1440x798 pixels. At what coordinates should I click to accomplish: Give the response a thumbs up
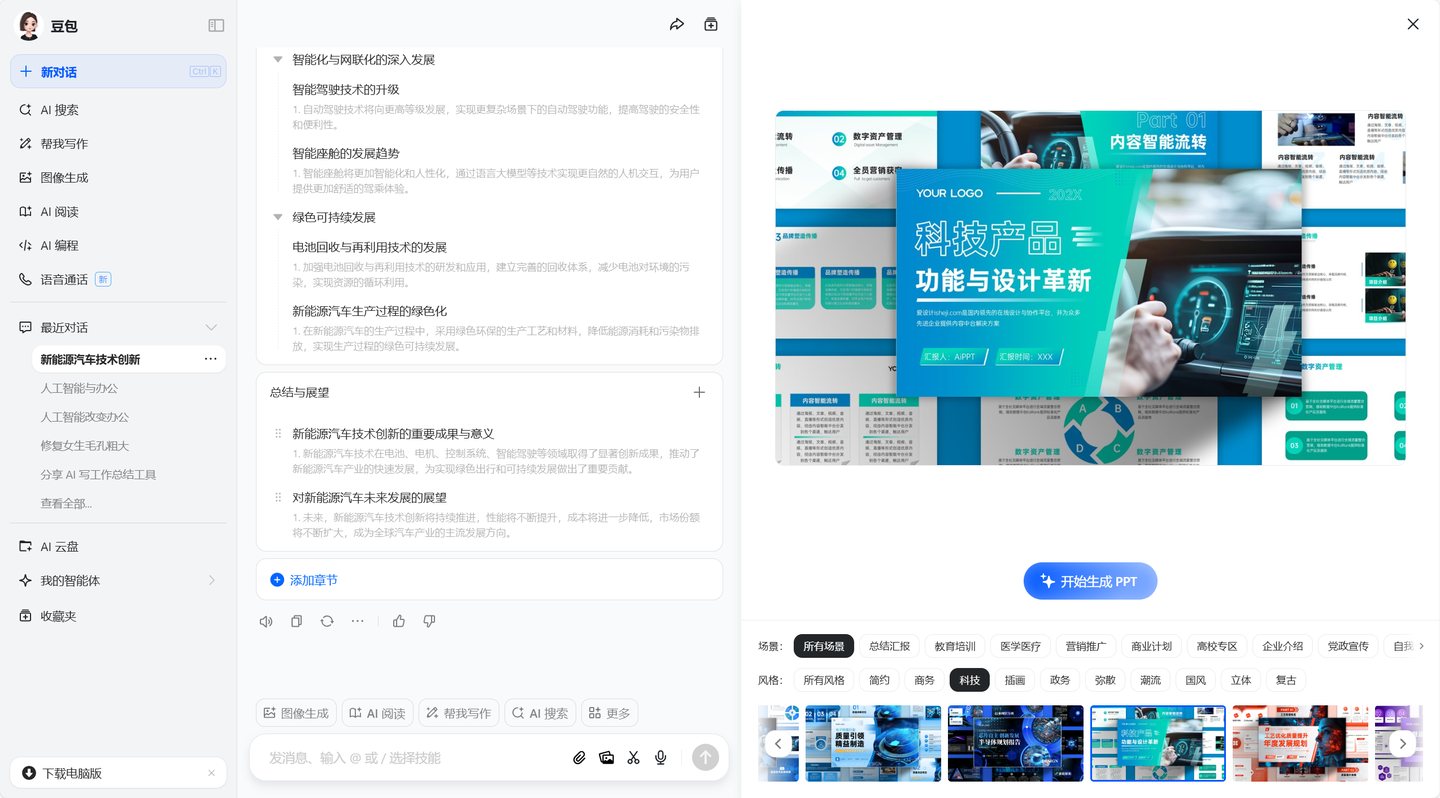point(399,620)
